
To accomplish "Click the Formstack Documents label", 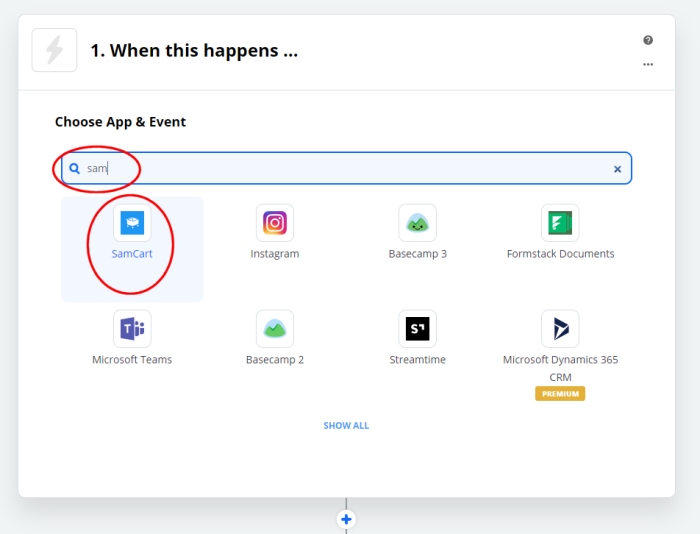I will 560,254.
